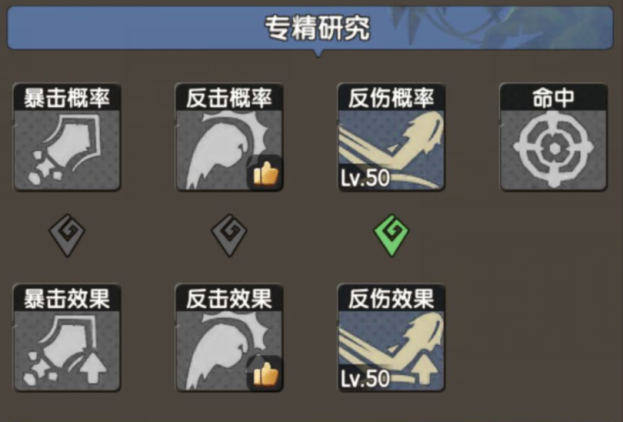
Task: Click the 反击效果 title label
Action: [229, 298]
